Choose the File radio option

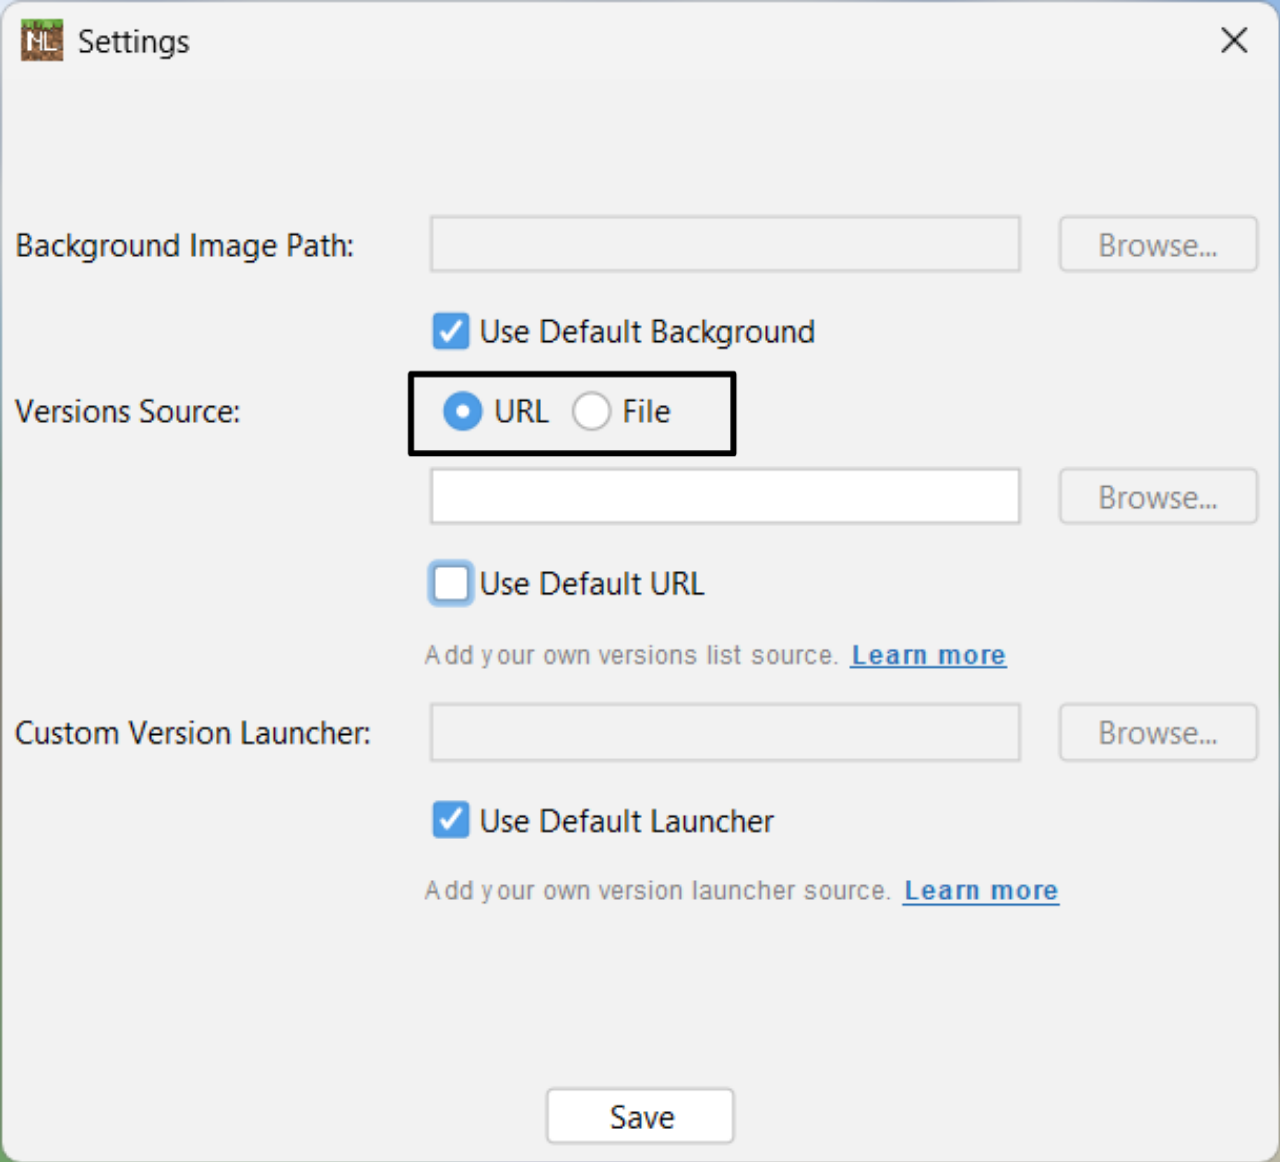pos(591,411)
